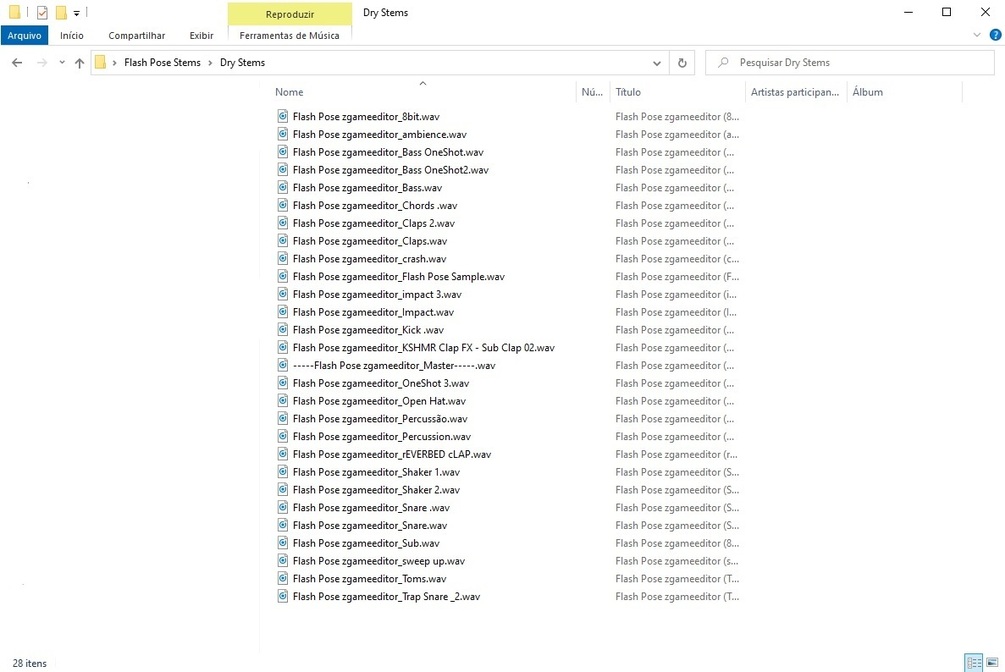Click Flash Pose Stems breadcrumb
This screenshot has width=1005, height=672.
pos(162,63)
